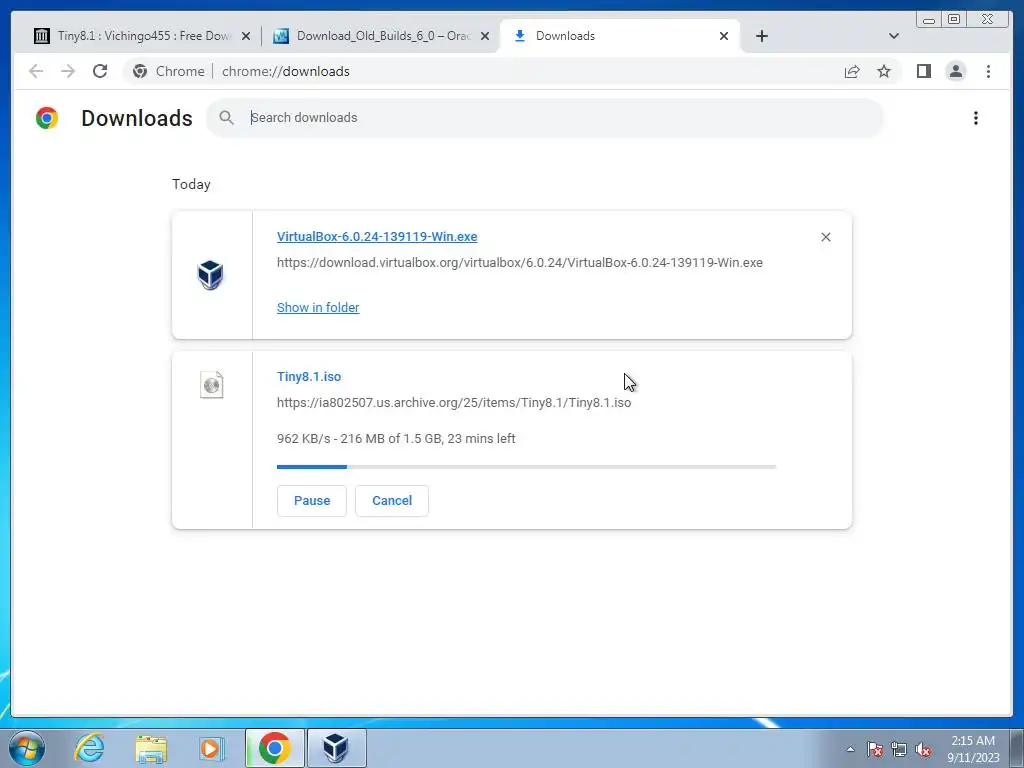Image resolution: width=1024 pixels, height=768 pixels.
Task: Click the Tiny8.1.iso download progress bar
Action: click(x=526, y=467)
